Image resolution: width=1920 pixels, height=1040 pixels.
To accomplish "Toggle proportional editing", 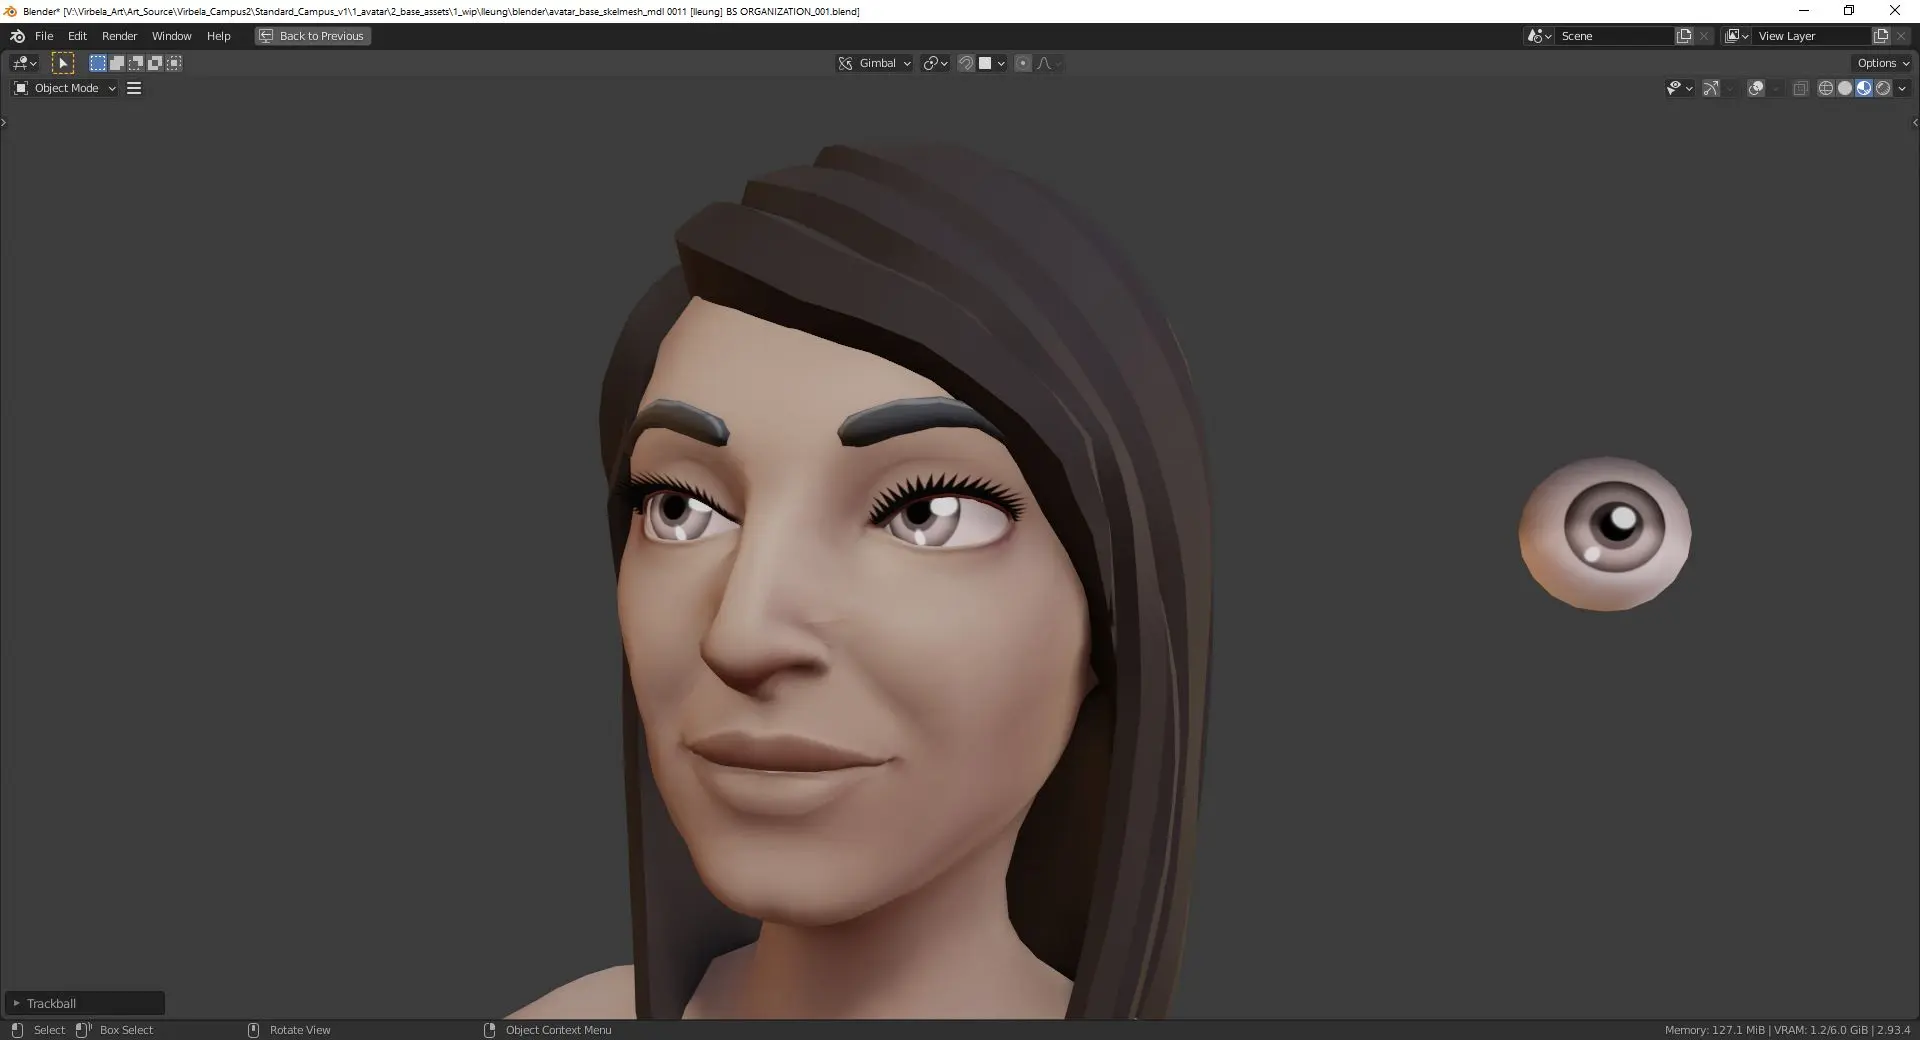I will click(1022, 63).
